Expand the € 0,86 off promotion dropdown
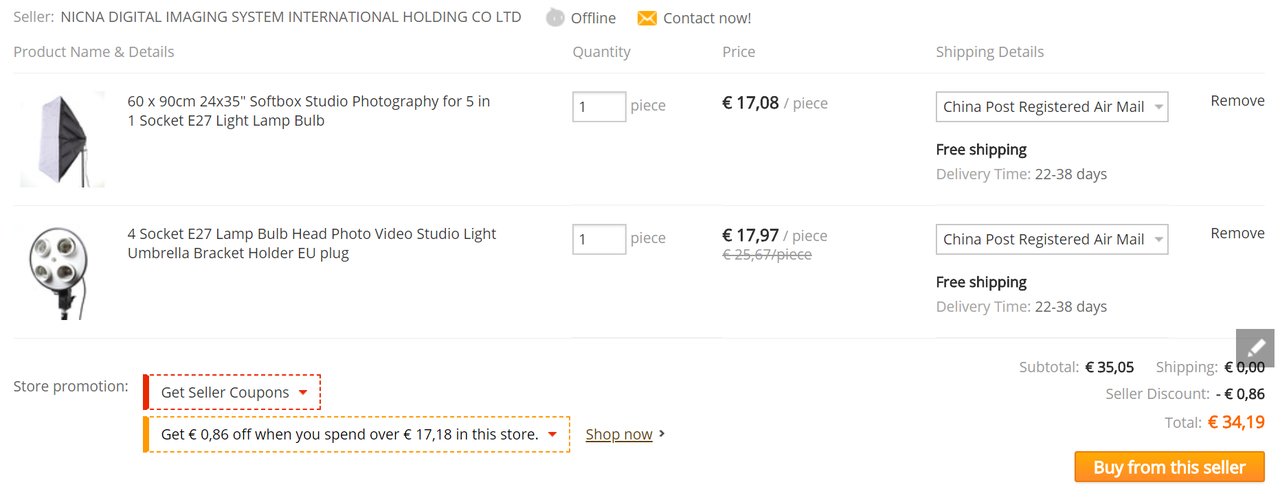 357,434
